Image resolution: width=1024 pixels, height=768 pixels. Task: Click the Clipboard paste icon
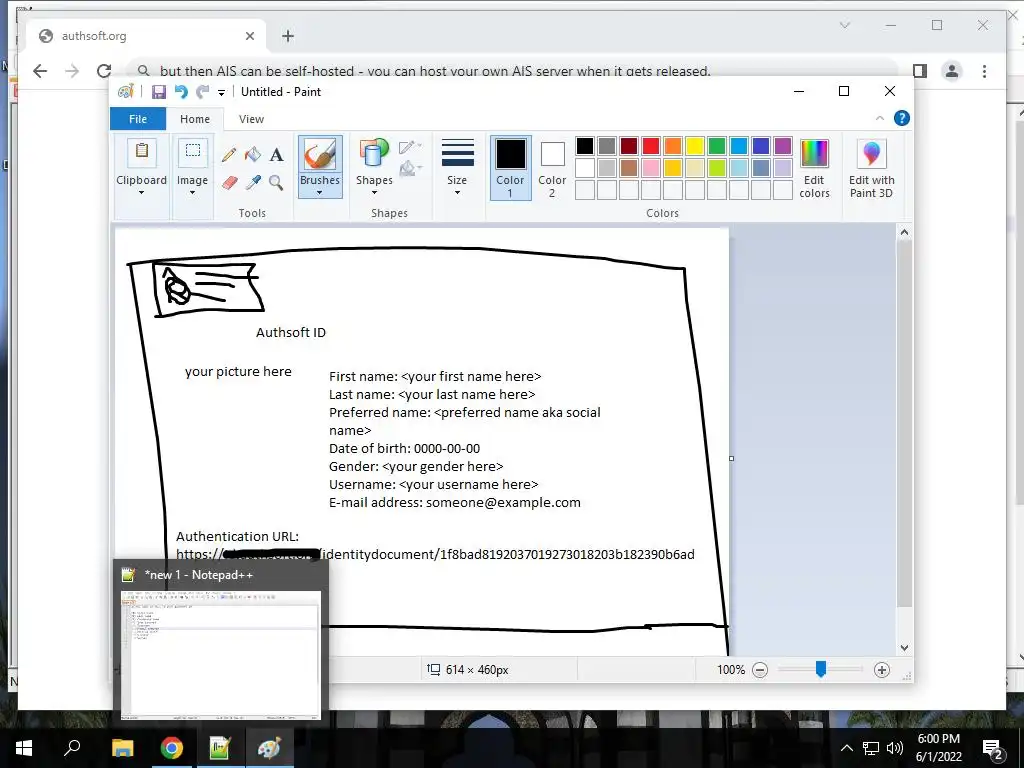pos(142,152)
